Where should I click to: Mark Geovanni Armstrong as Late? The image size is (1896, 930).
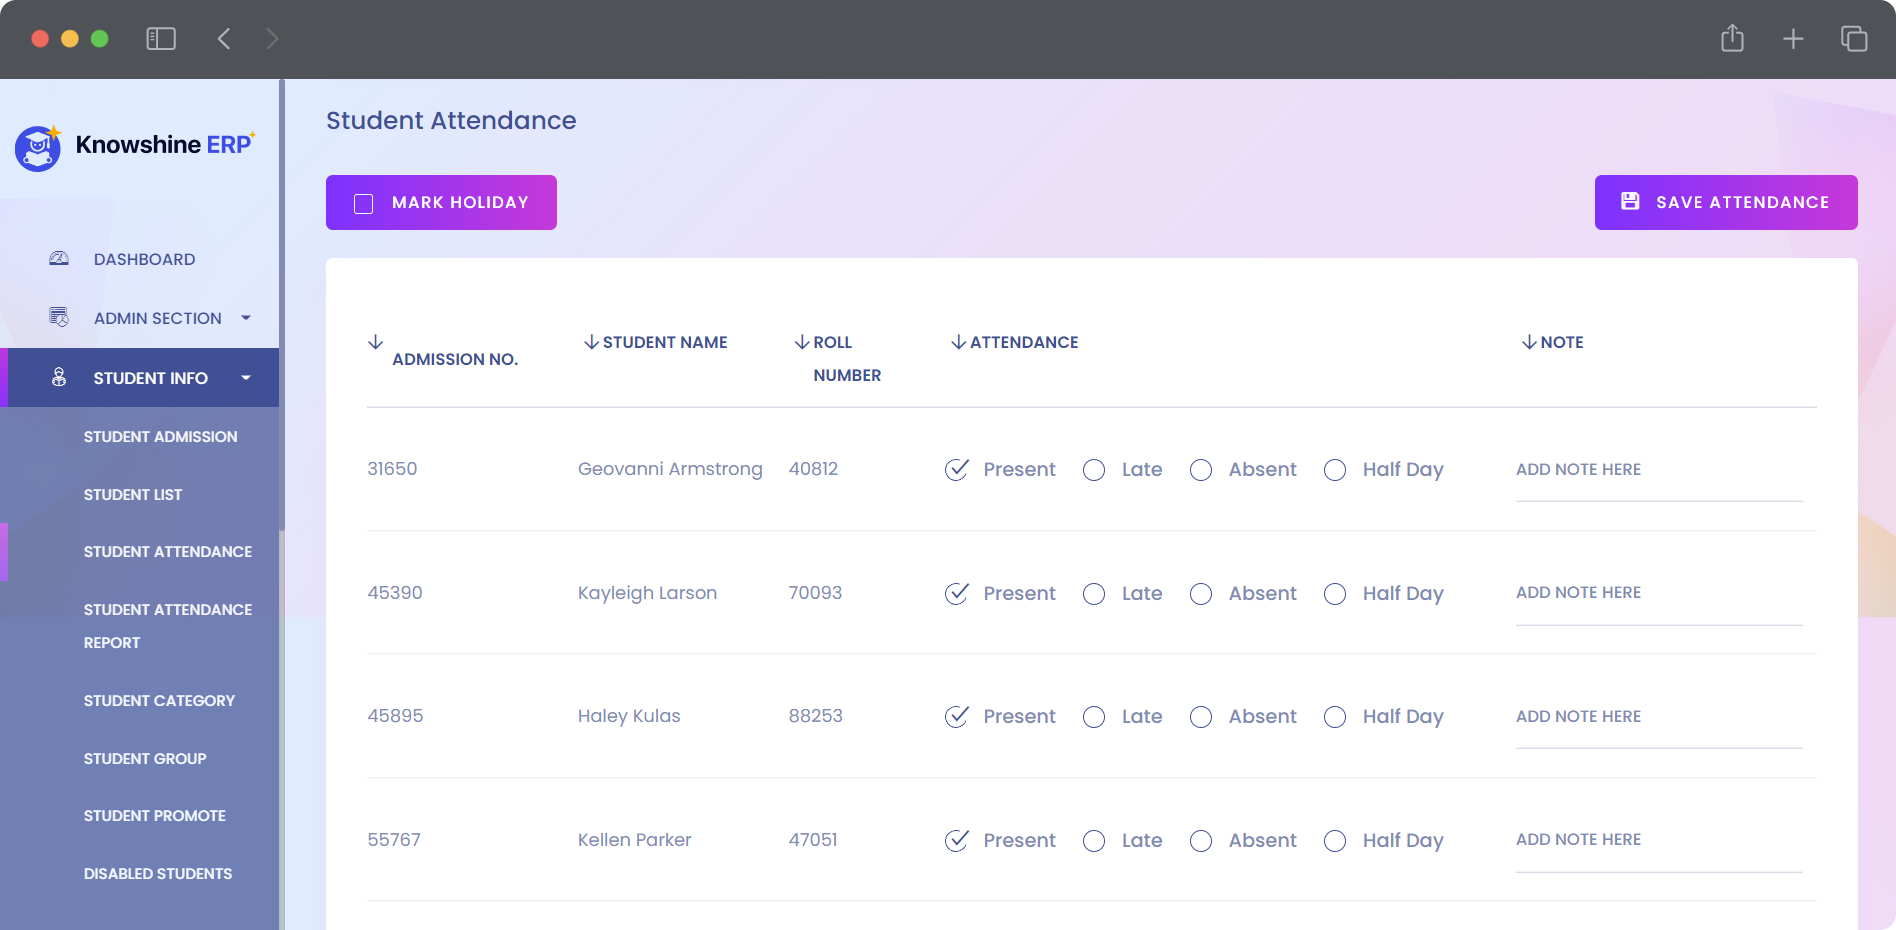(1094, 470)
